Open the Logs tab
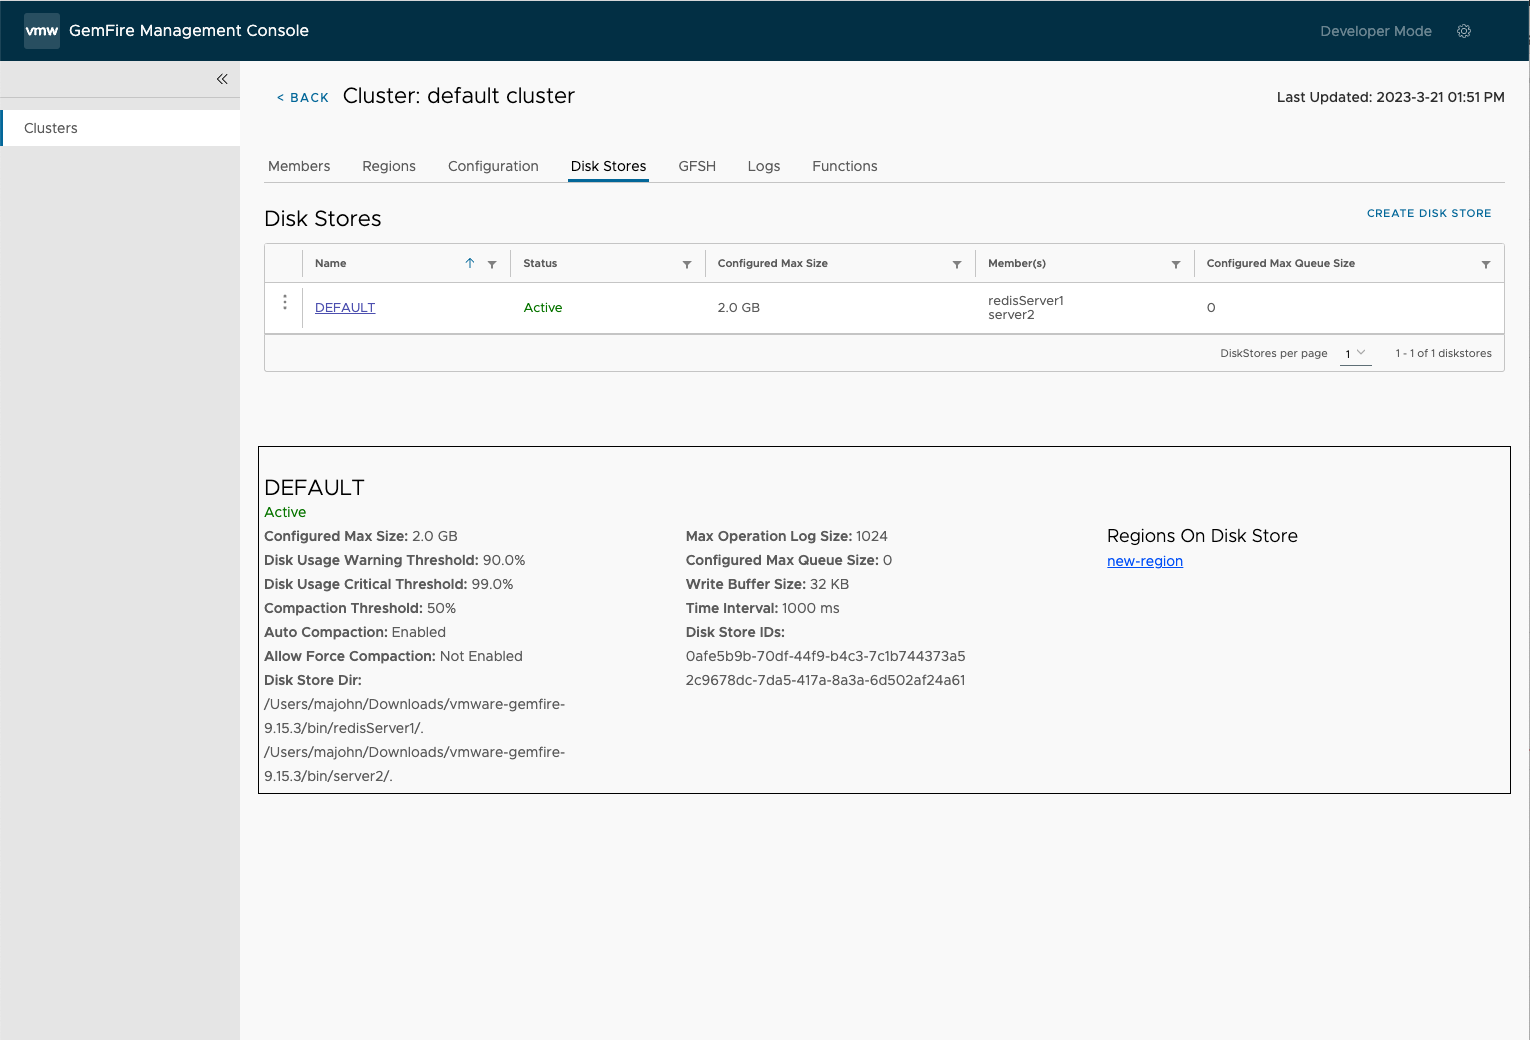 point(764,166)
